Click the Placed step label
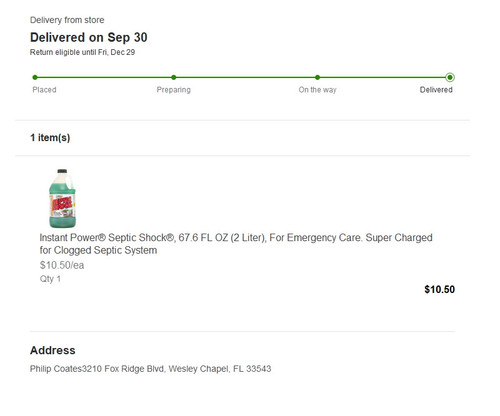This screenshot has height=416, width=500. 44,90
